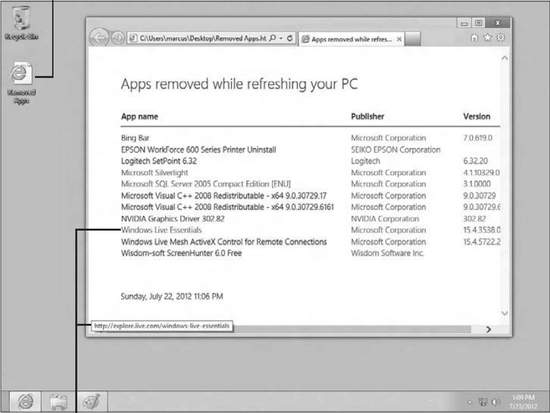Click 'SEIKO EPSON Corporation' publisher text
The width and height of the screenshot is (550, 413).
(396, 149)
